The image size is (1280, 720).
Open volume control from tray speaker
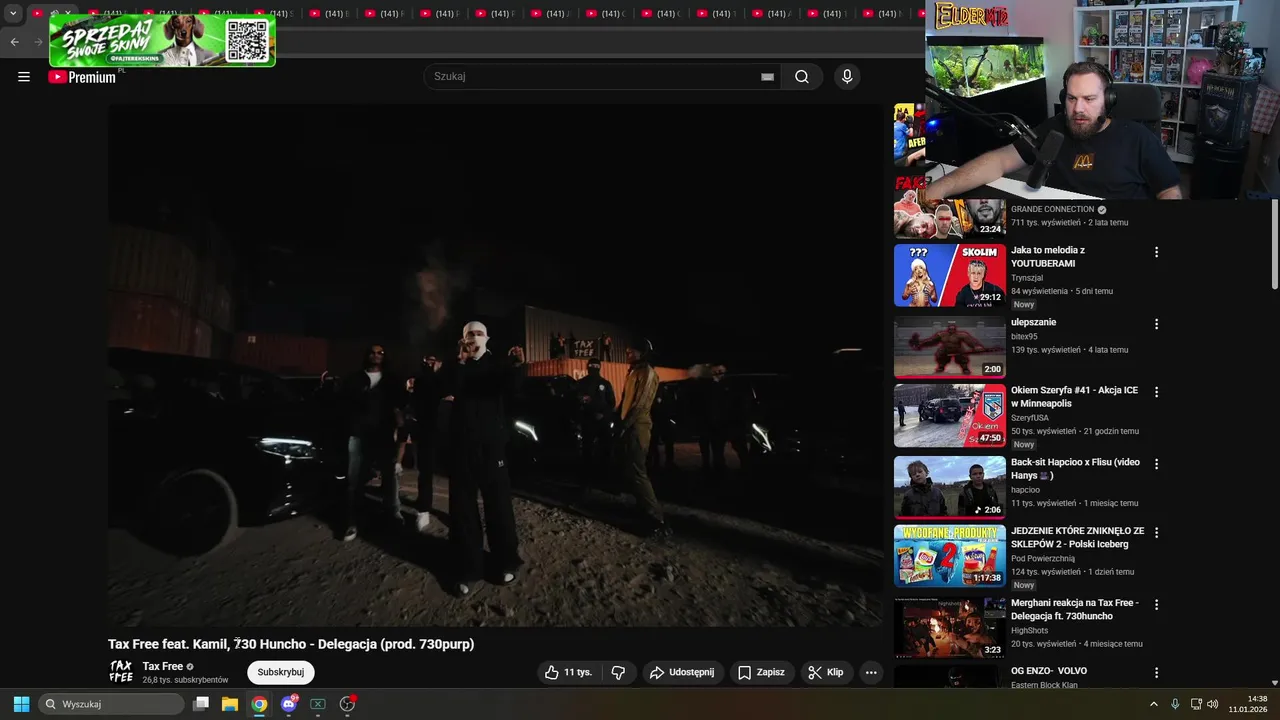[x=1213, y=704]
